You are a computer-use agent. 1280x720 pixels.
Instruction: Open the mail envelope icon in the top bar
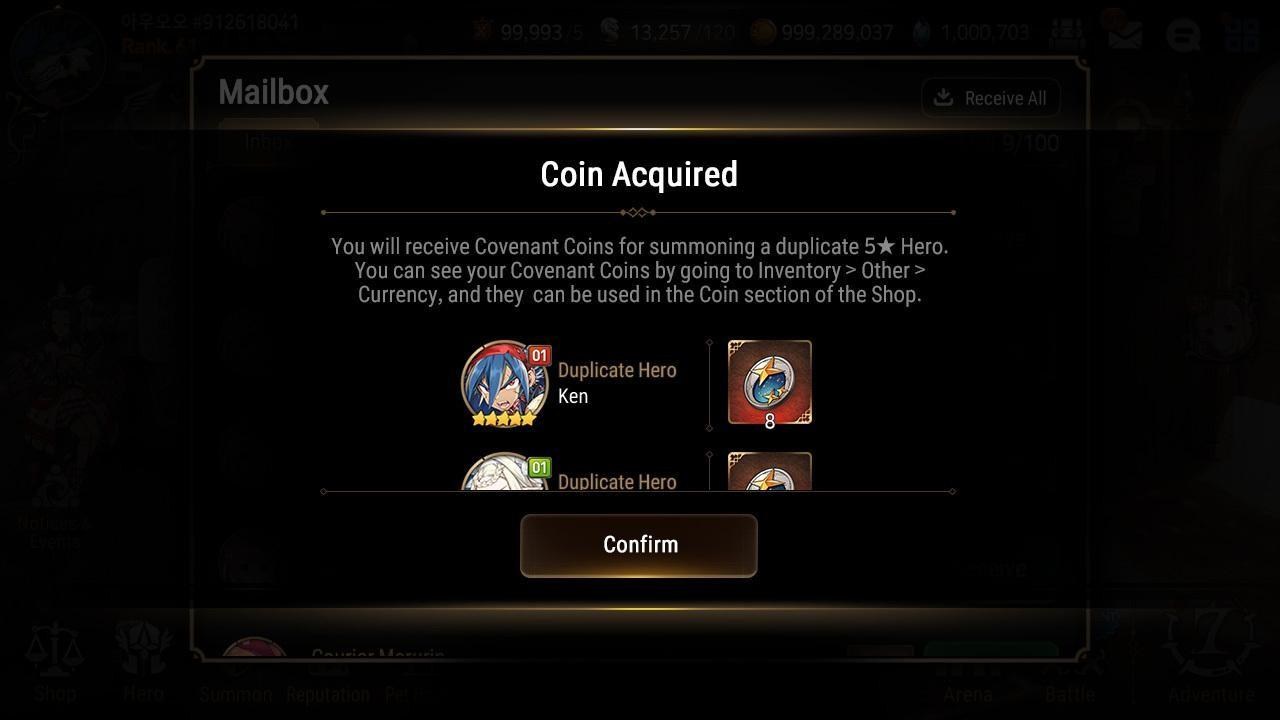(x=1125, y=35)
